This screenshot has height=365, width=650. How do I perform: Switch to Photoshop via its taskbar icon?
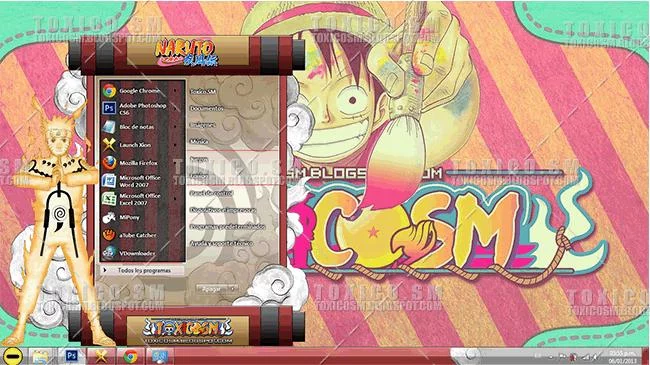click(x=71, y=356)
